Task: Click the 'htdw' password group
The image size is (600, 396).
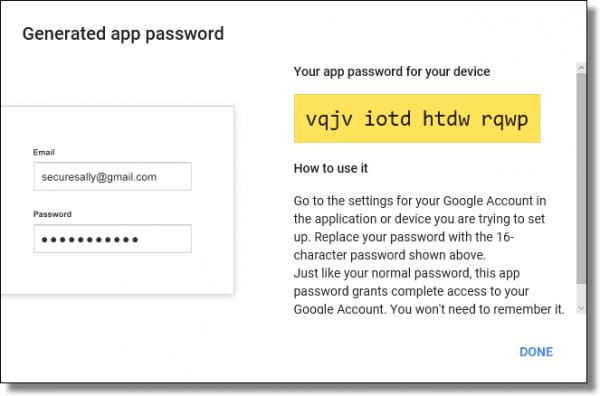Action: 446,118
